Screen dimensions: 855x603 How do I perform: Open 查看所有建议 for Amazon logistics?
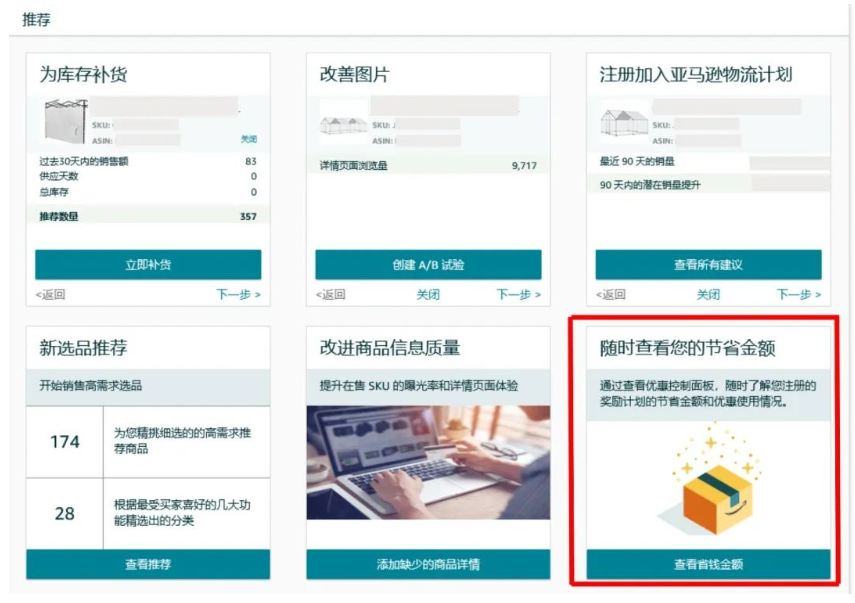pyautogui.click(x=708, y=264)
